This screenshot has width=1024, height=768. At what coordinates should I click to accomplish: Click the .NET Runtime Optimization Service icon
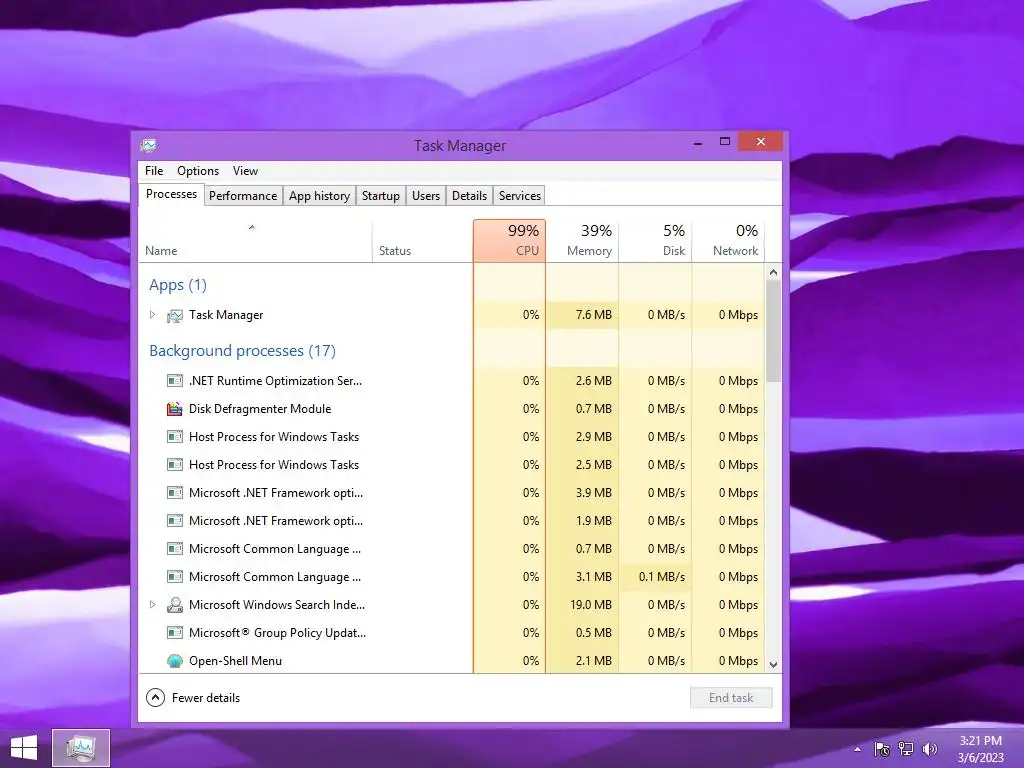pos(174,381)
